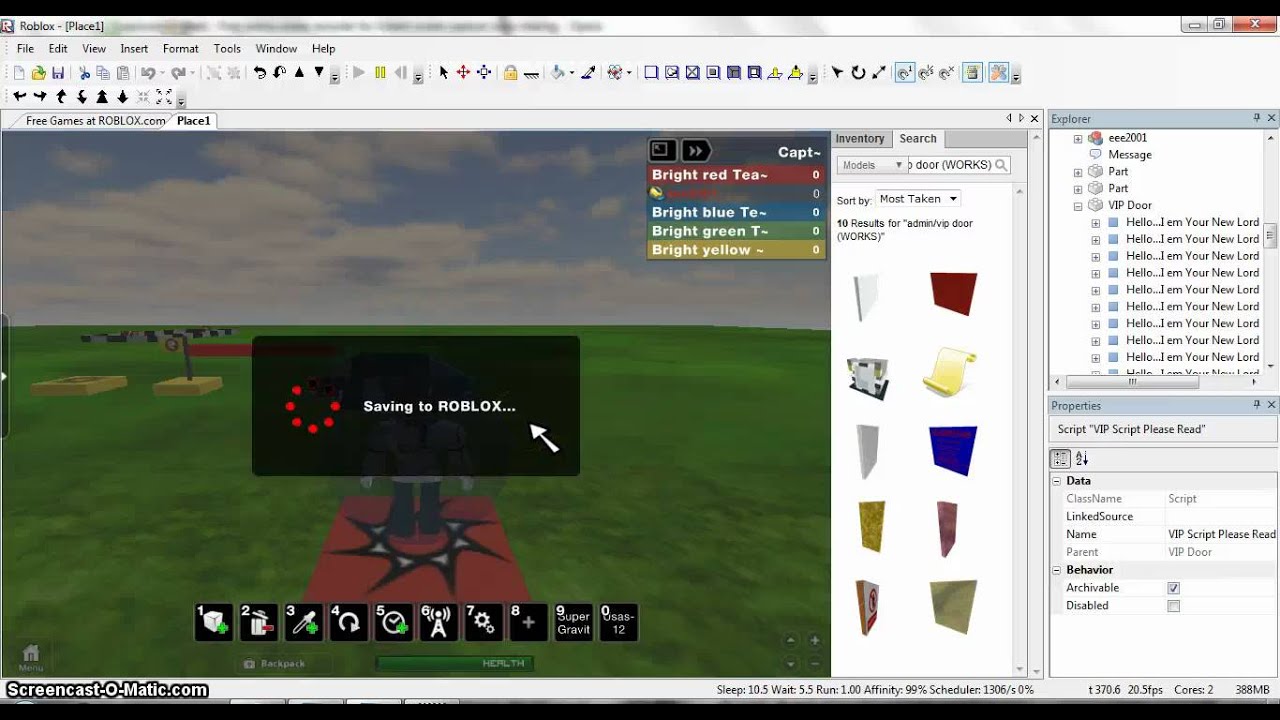Open the Edit menu
Viewport: 1280px width, 720px height.
pos(58,48)
